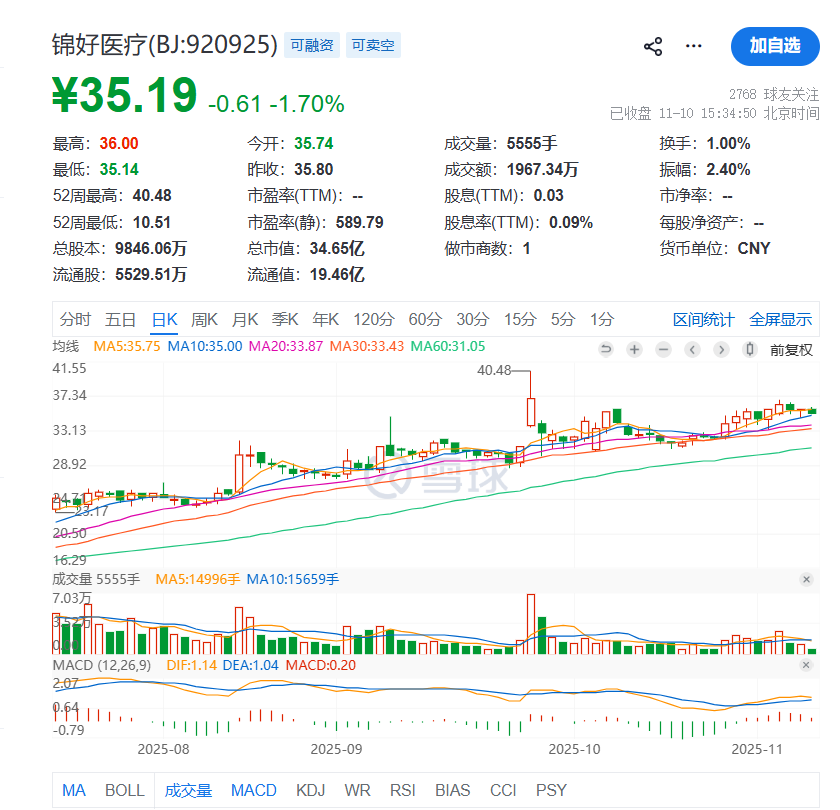The width and height of the screenshot is (840, 810).
Task: Switch to the 周K weekly chart tab
Action: 204,320
